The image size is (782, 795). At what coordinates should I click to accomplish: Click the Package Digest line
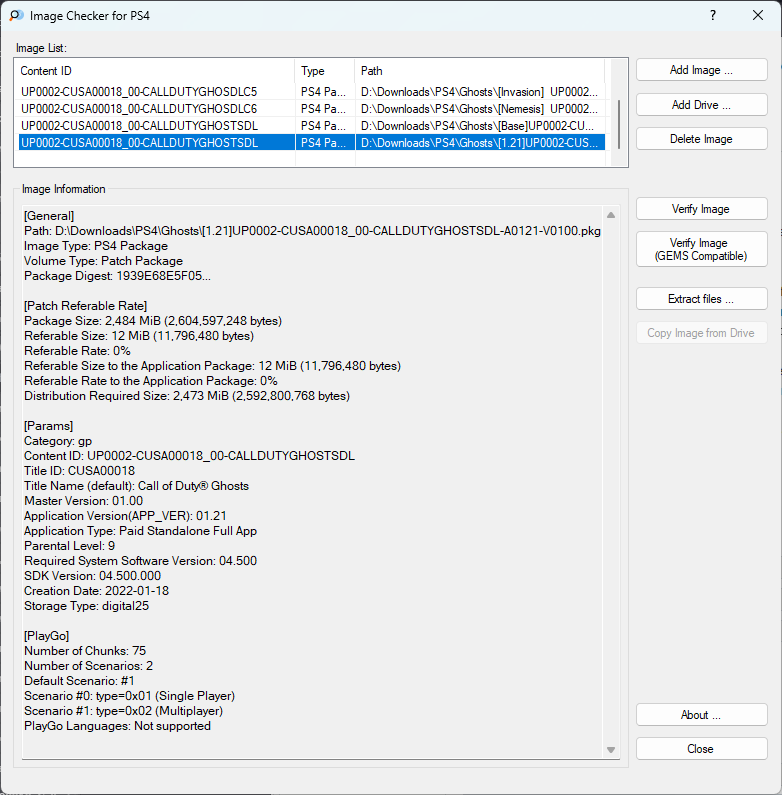point(117,276)
